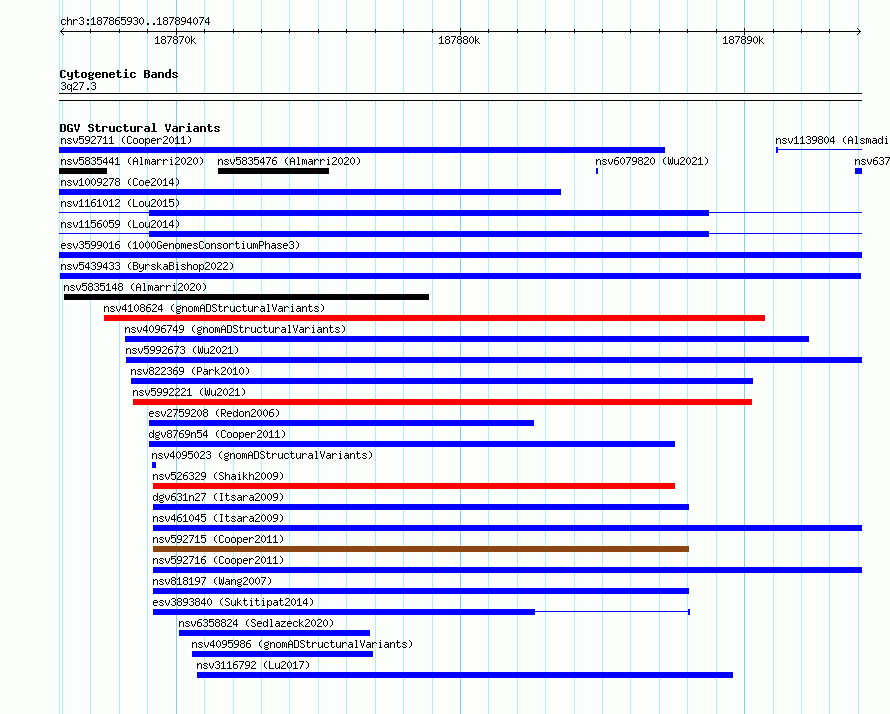Open esv3599016 (1000GenomesConsortiumPhase3) label
This screenshot has height=714, width=890.
180,245
